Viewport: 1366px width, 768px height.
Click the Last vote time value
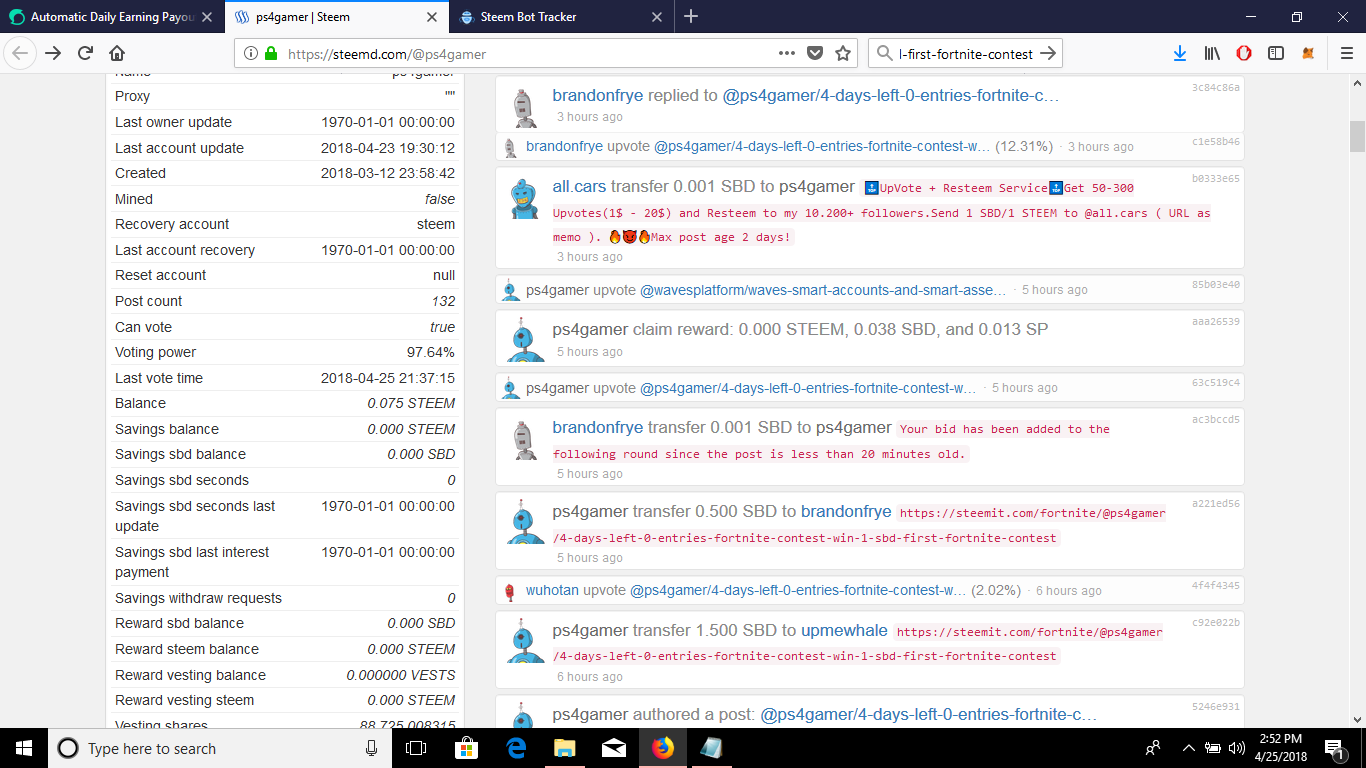(x=388, y=378)
